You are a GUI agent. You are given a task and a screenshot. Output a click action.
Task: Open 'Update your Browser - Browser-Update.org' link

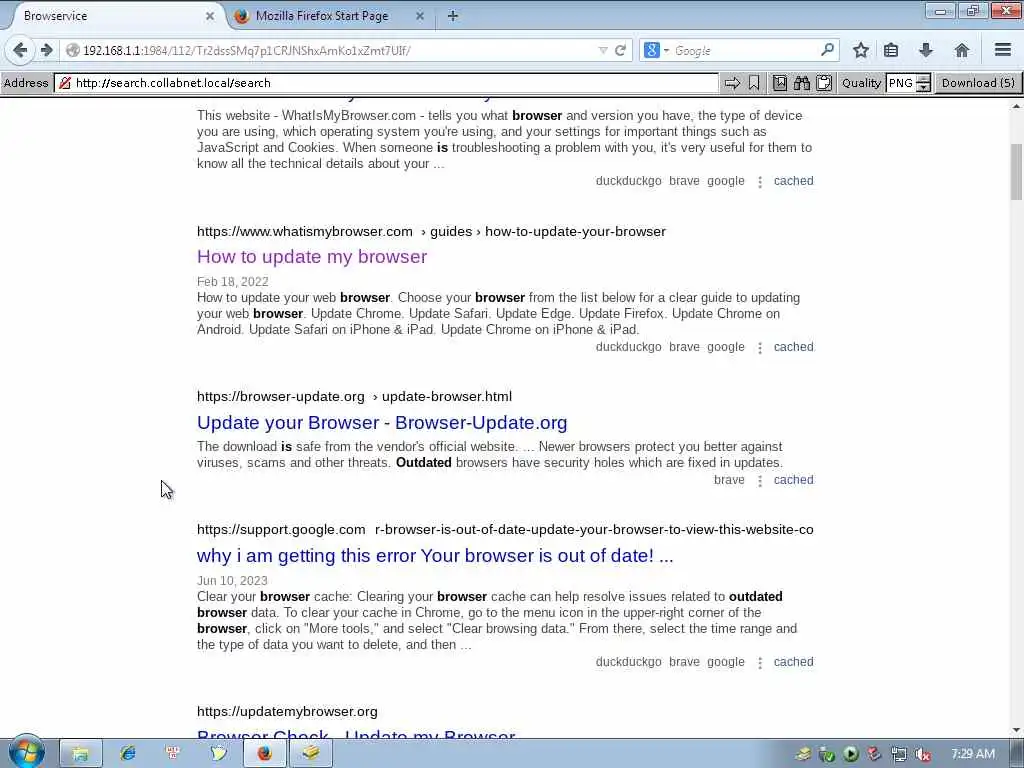pos(382,423)
